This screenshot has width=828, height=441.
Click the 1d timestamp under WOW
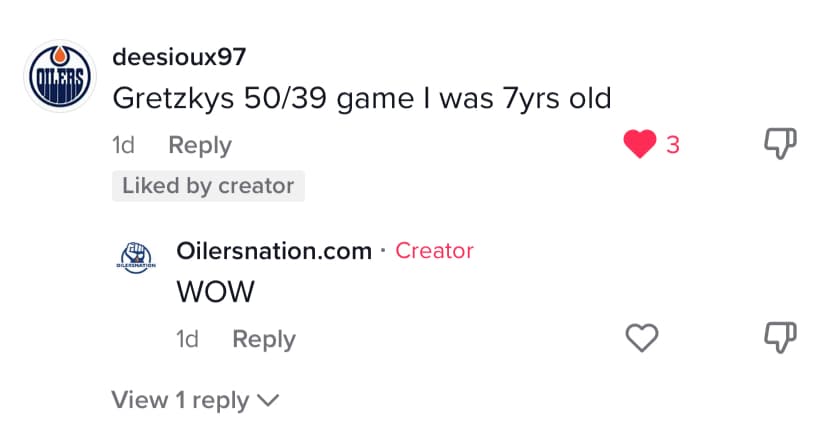(188, 339)
